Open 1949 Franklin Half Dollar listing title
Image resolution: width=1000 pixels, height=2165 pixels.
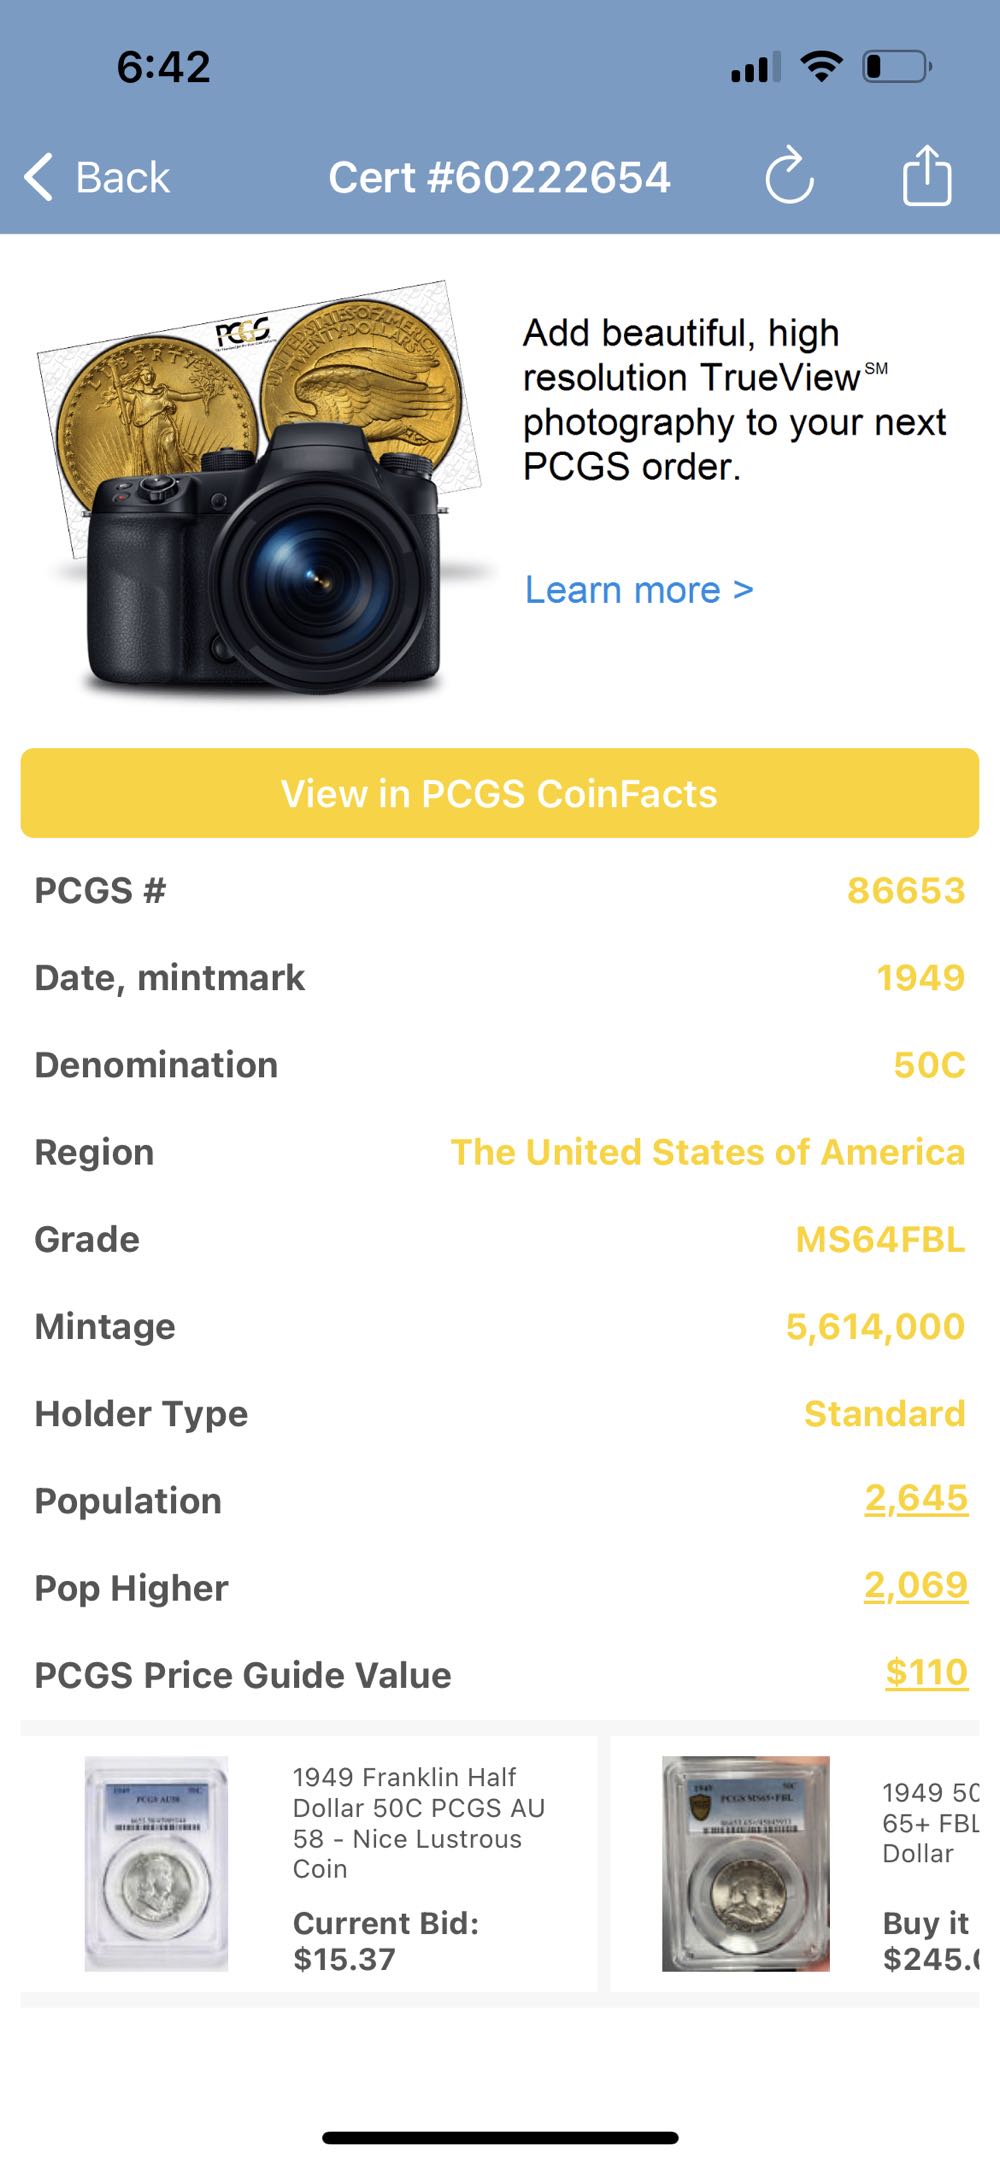[418, 1822]
